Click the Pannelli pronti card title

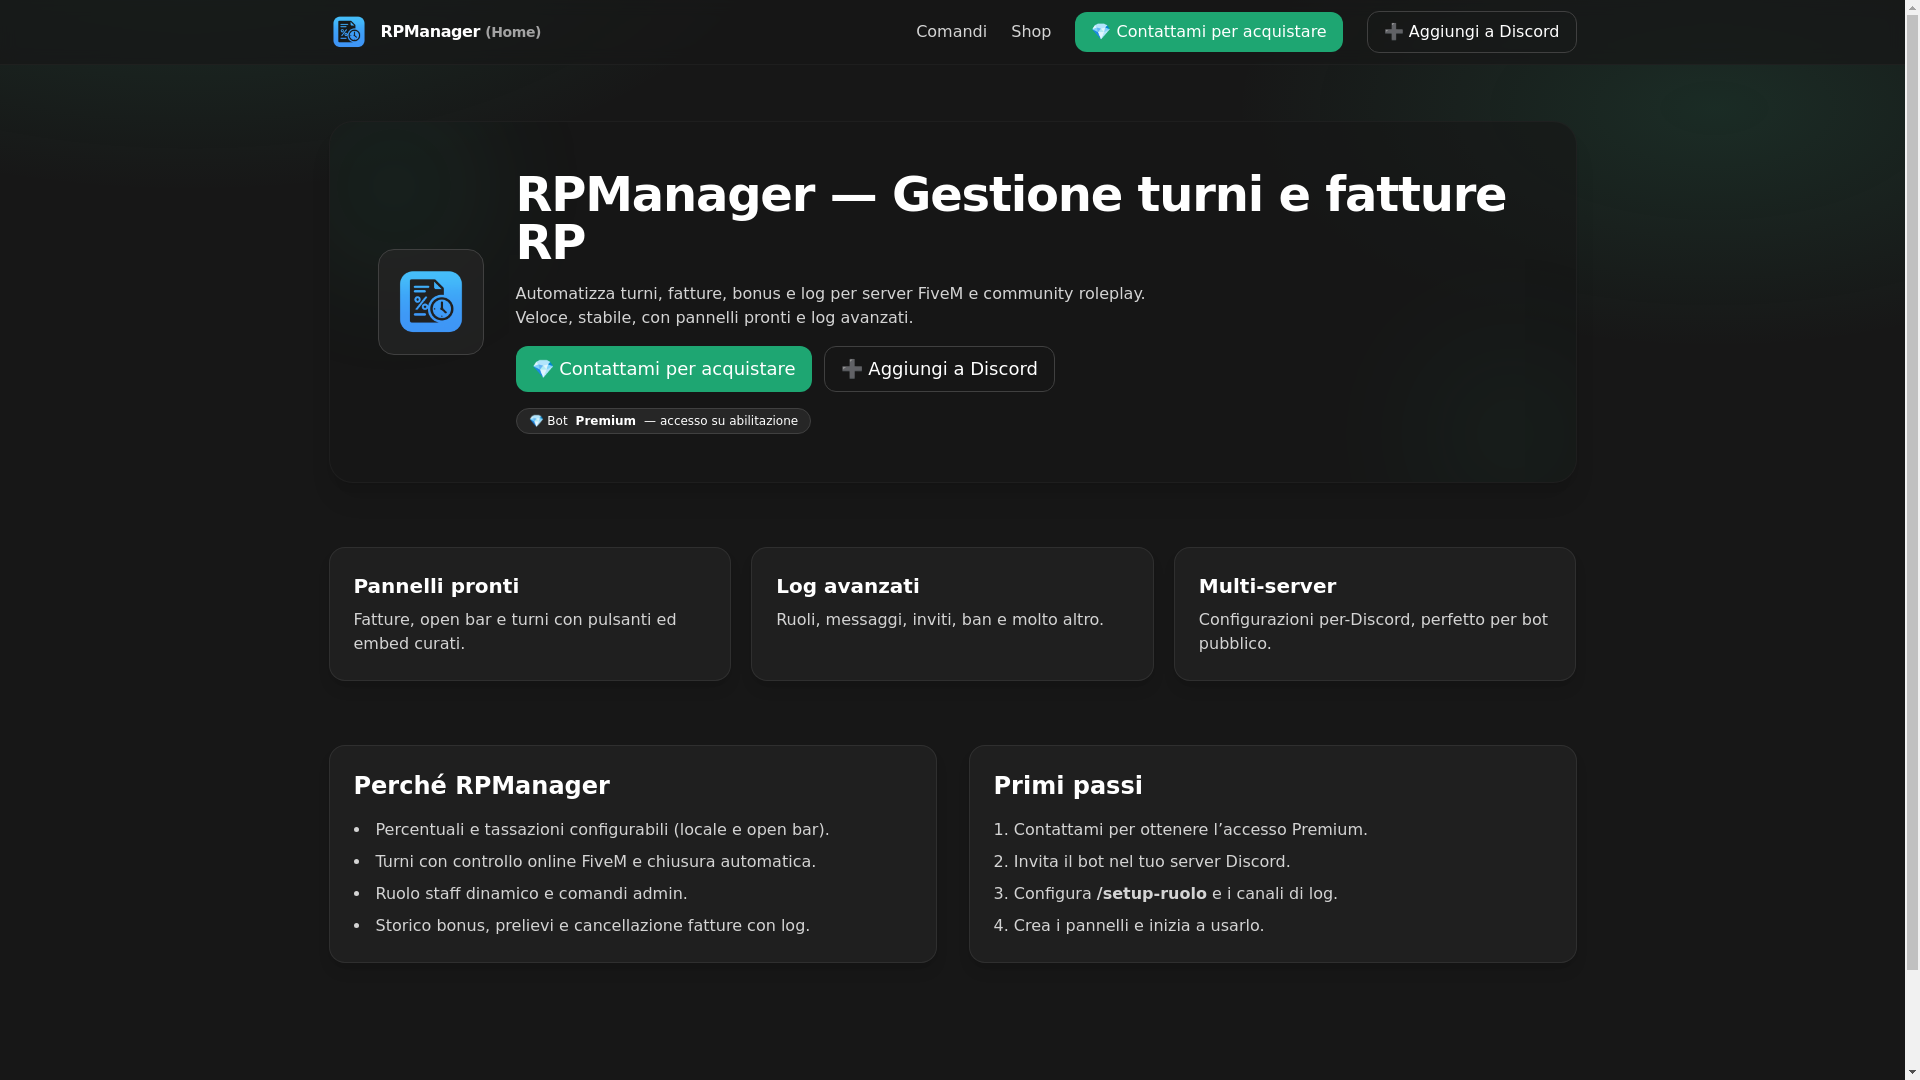pos(436,586)
